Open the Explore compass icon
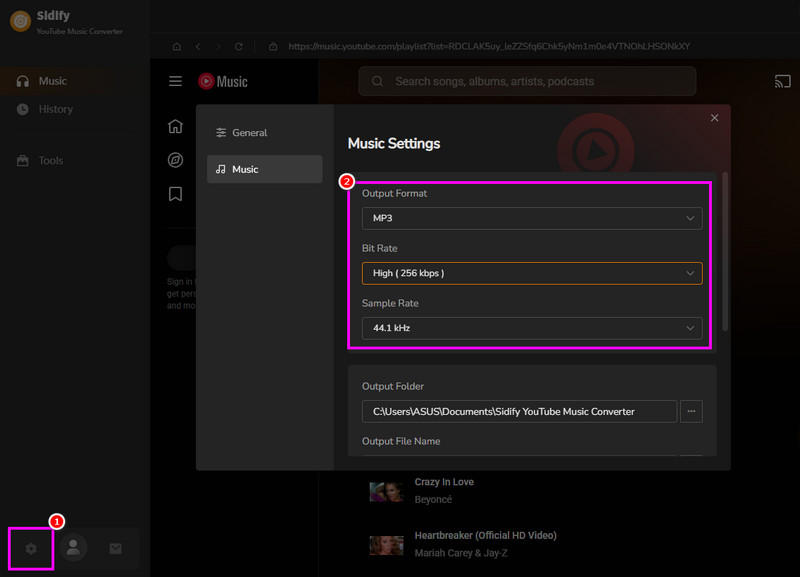 click(175, 160)
